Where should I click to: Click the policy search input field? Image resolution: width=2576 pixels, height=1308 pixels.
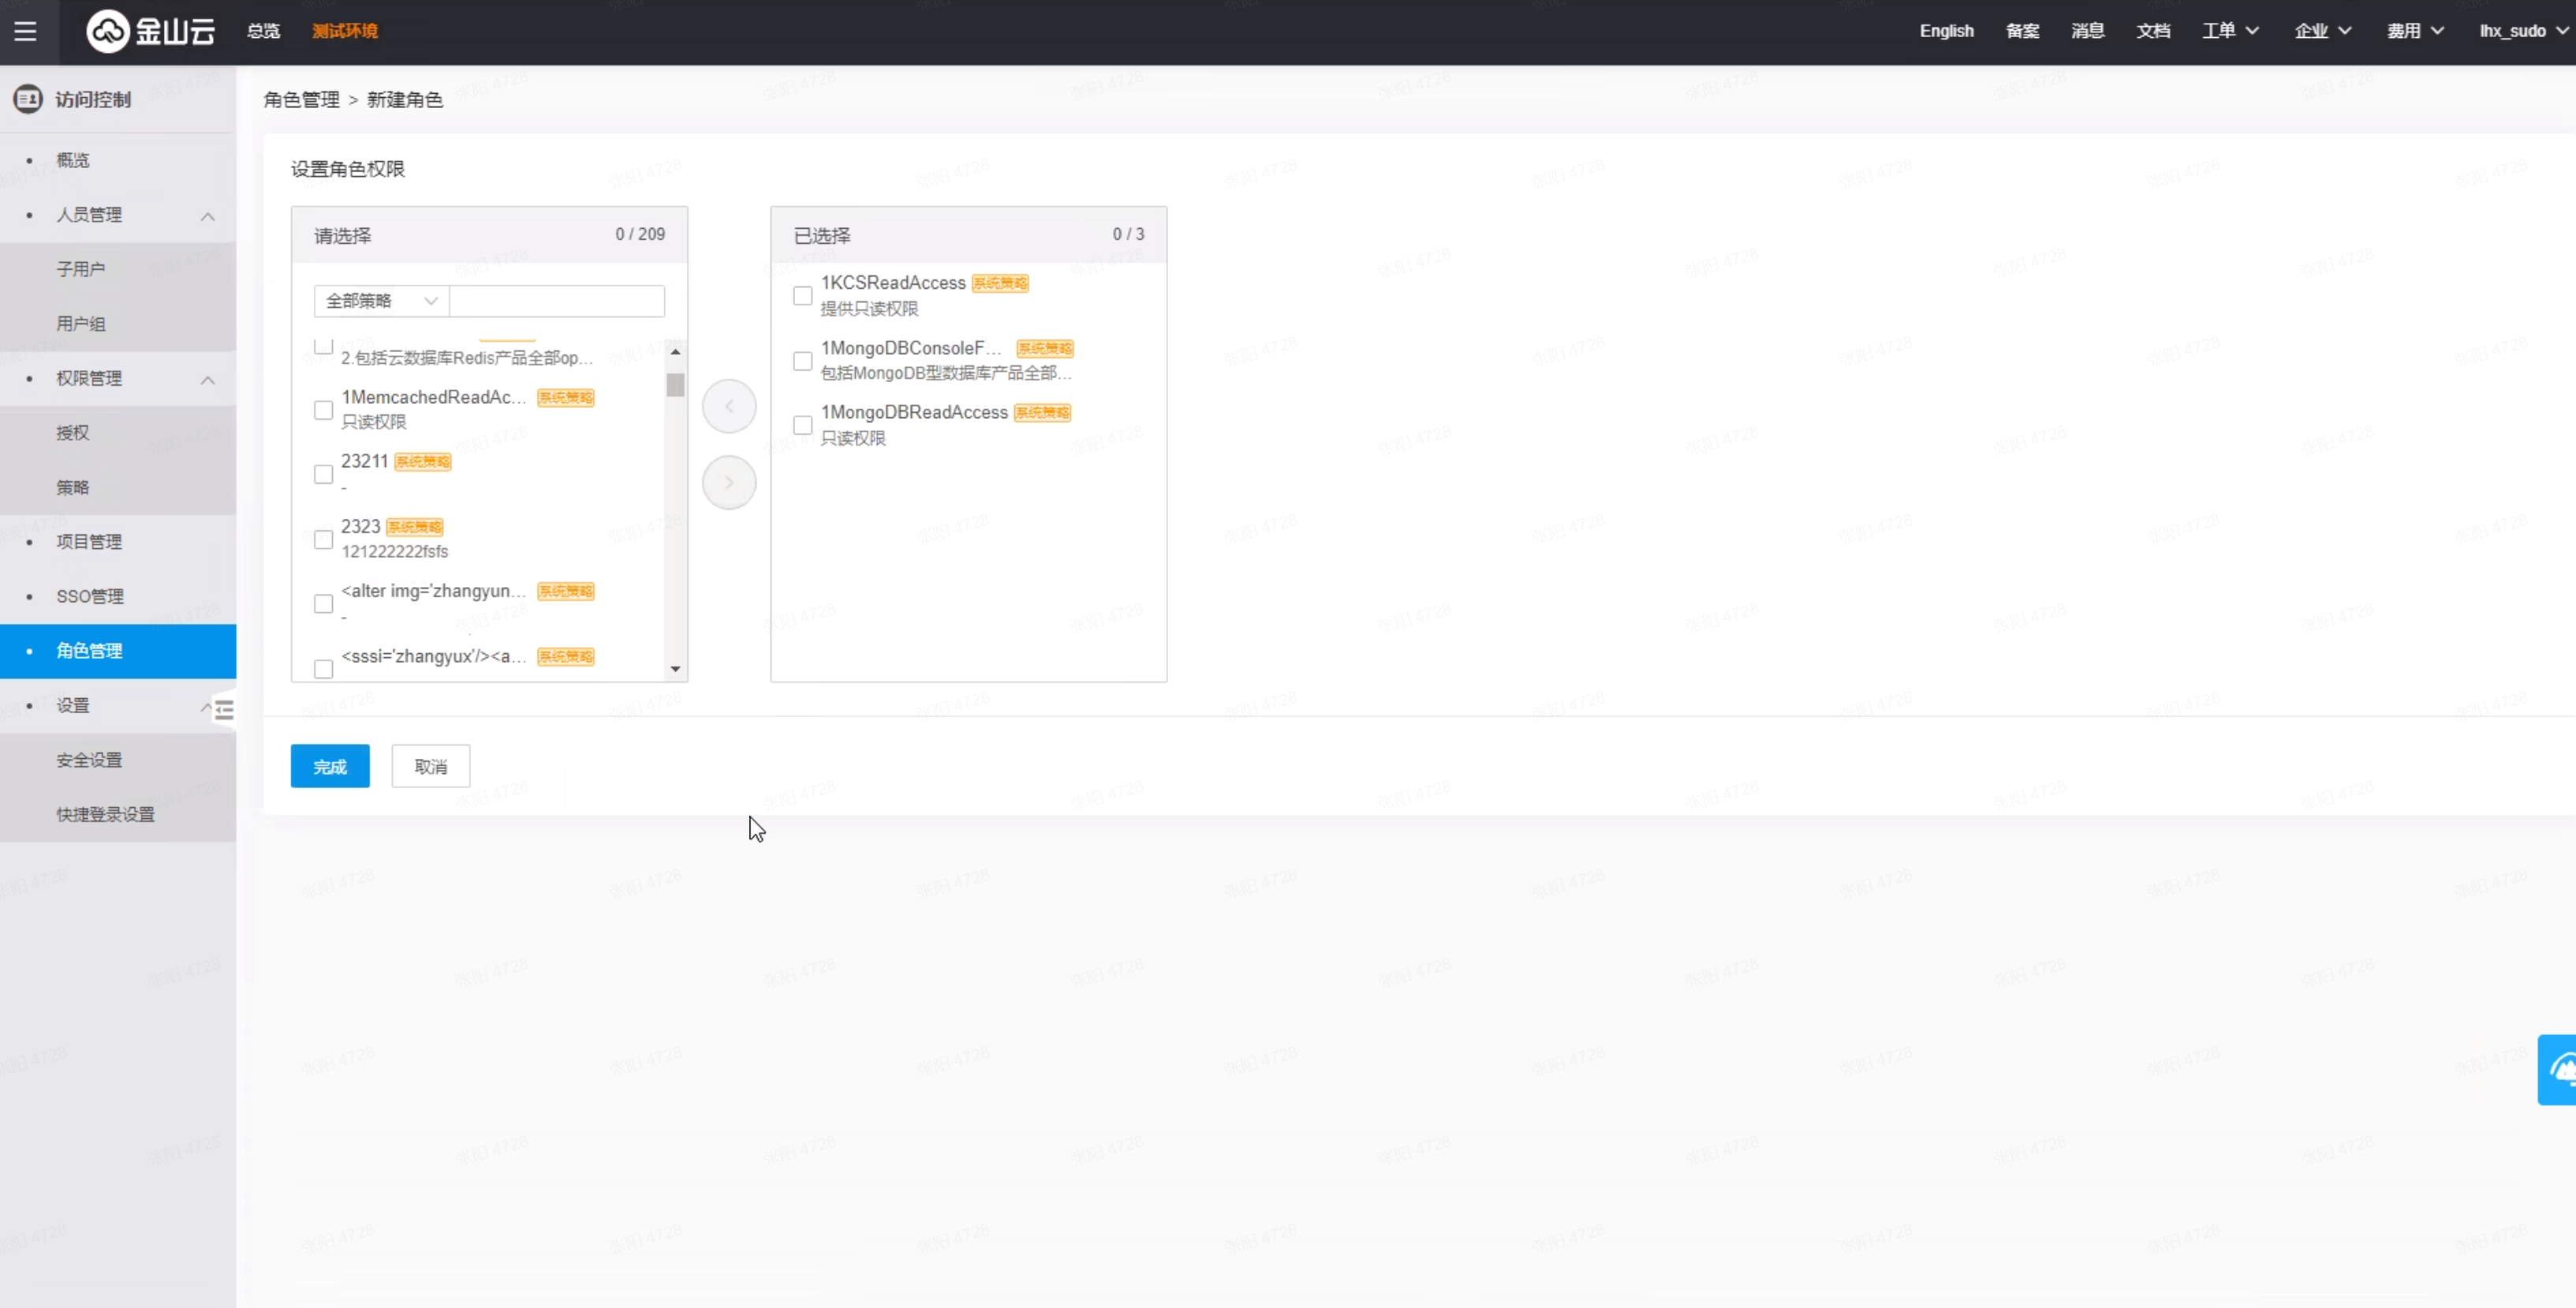[x=557, y=301]
